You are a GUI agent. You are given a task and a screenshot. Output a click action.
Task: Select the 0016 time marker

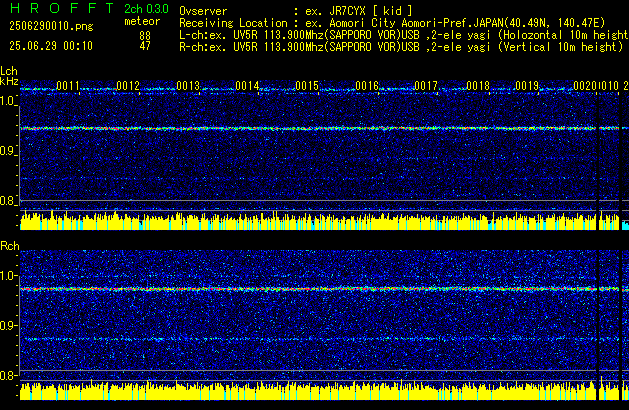pos(367,86)
